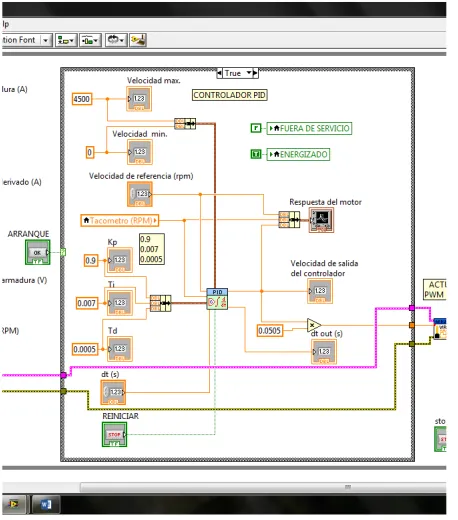Screen dimensions: 458x520
Task: Click the Respuesta del motor chart terminal
Action: tap(321, 220)
